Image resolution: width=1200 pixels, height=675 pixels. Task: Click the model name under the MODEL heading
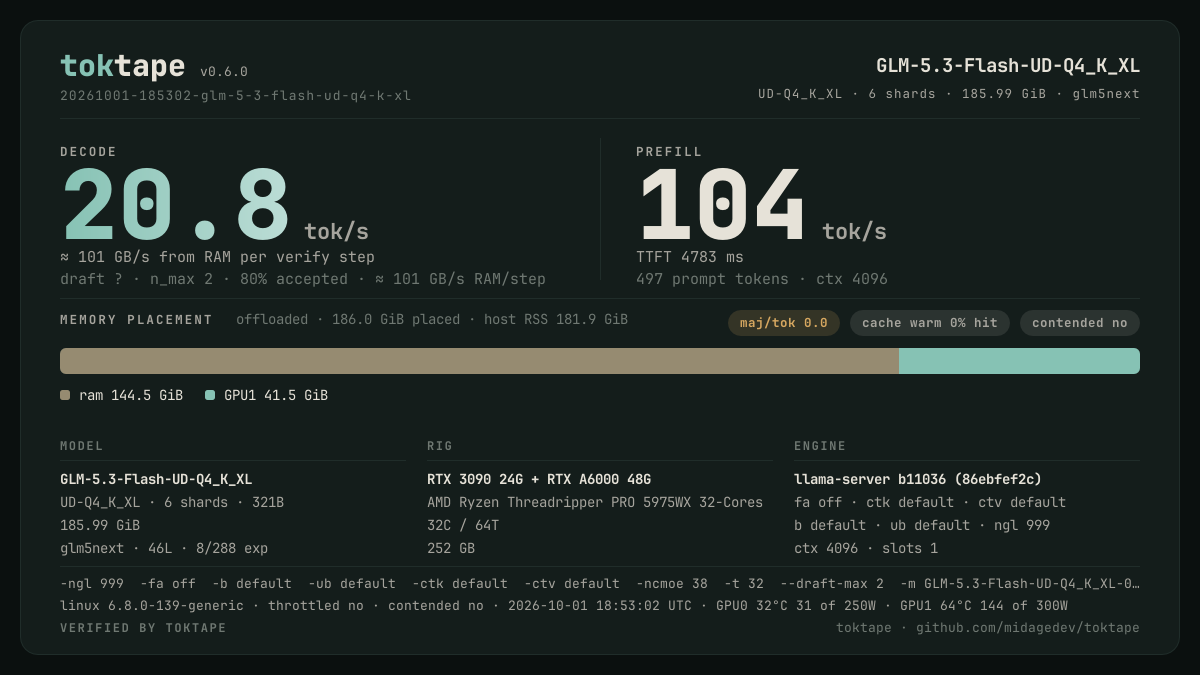coord(156,479)
